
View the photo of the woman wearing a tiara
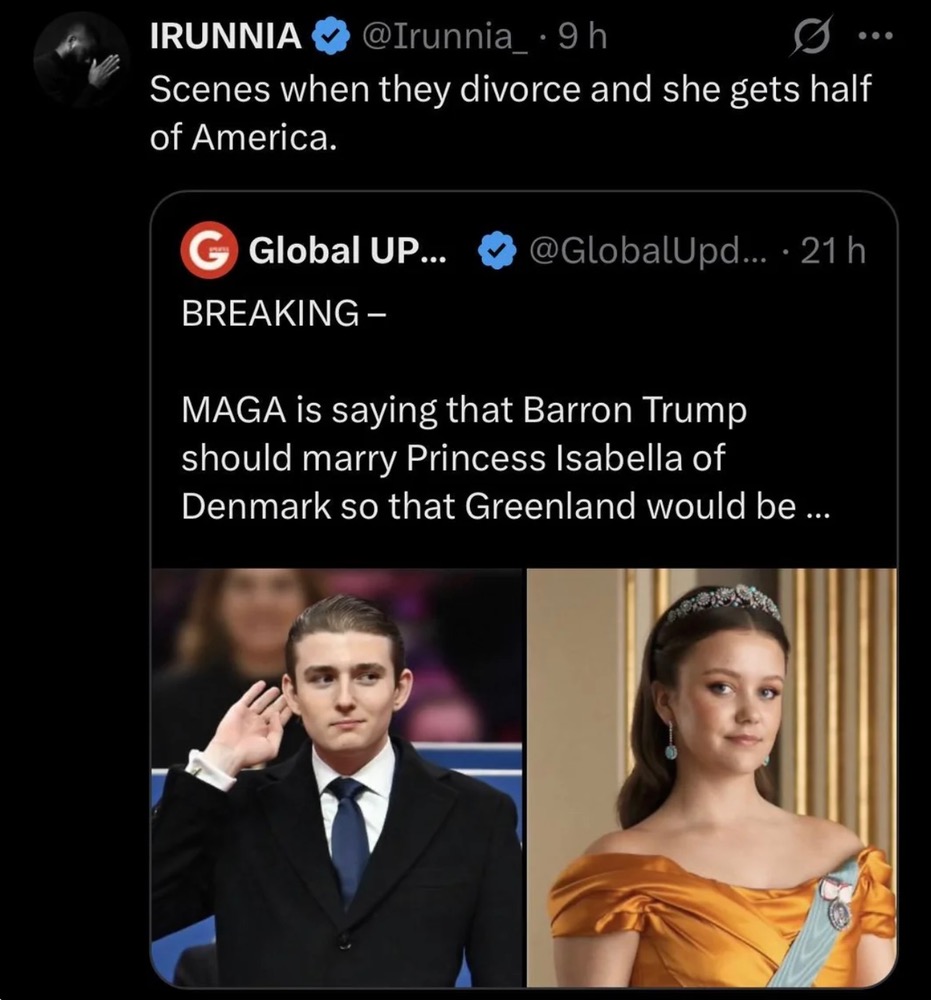pyautogui.click(x=711, y=777)
